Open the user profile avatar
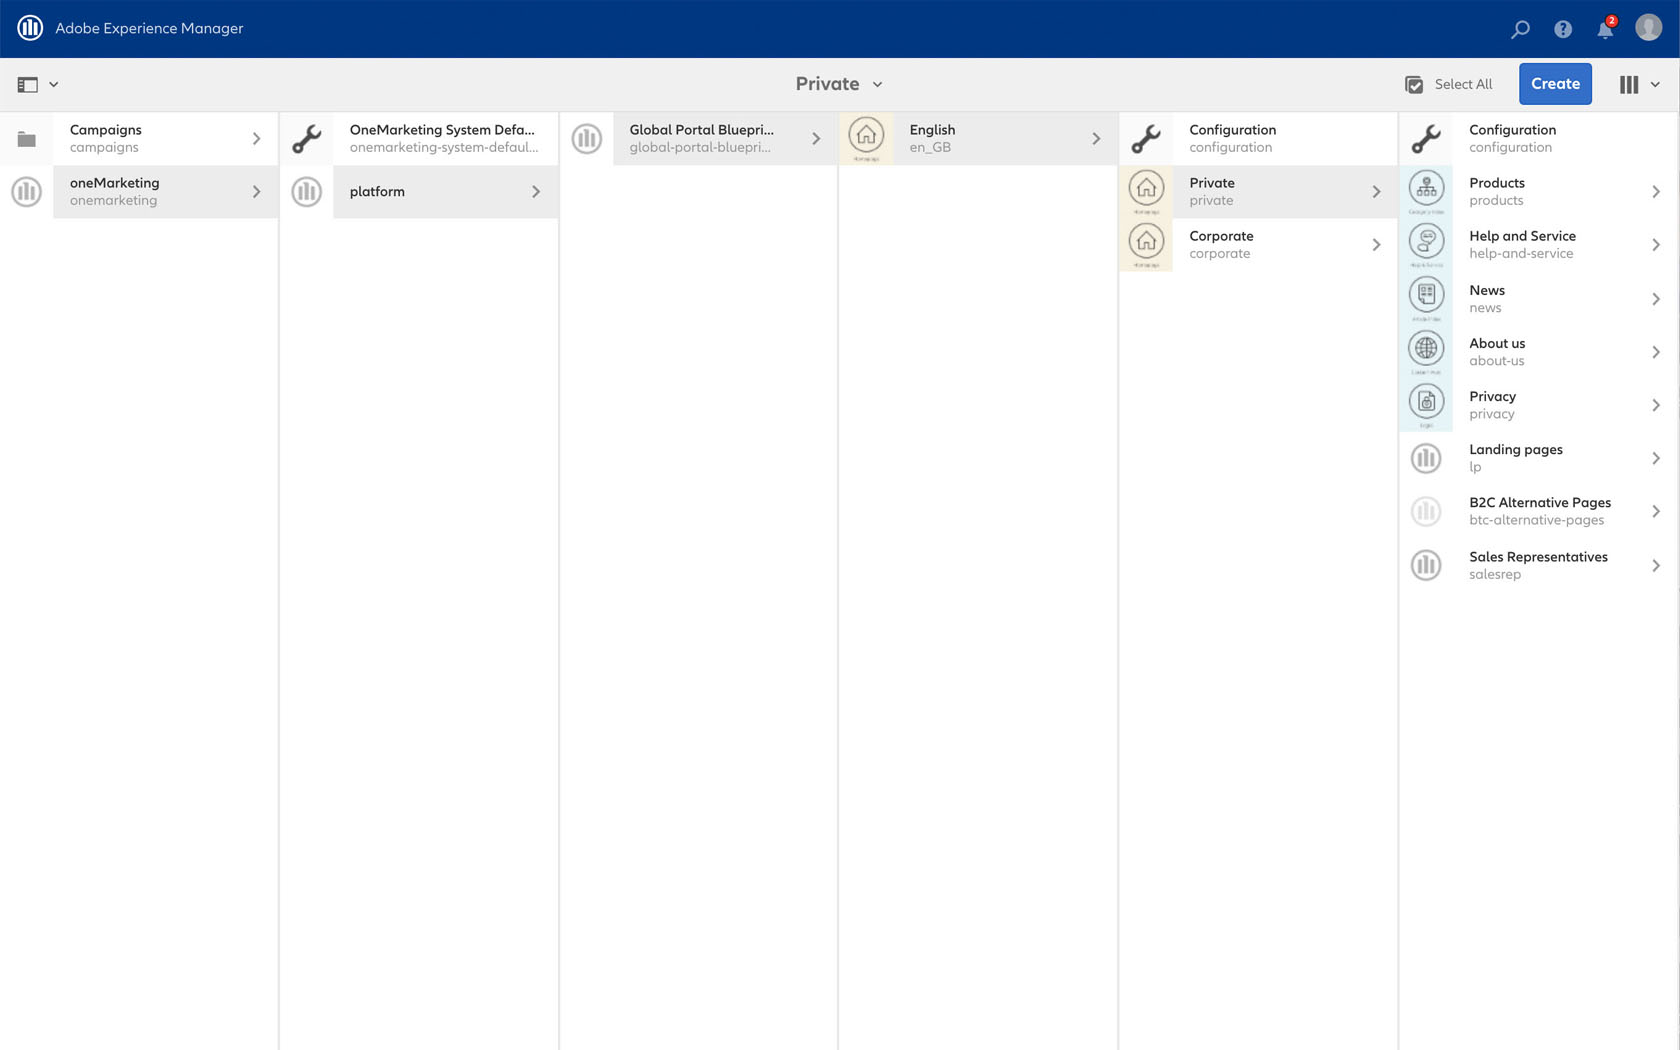Viewport: 1680px width, 1050px height. (x=1648, y=27)
